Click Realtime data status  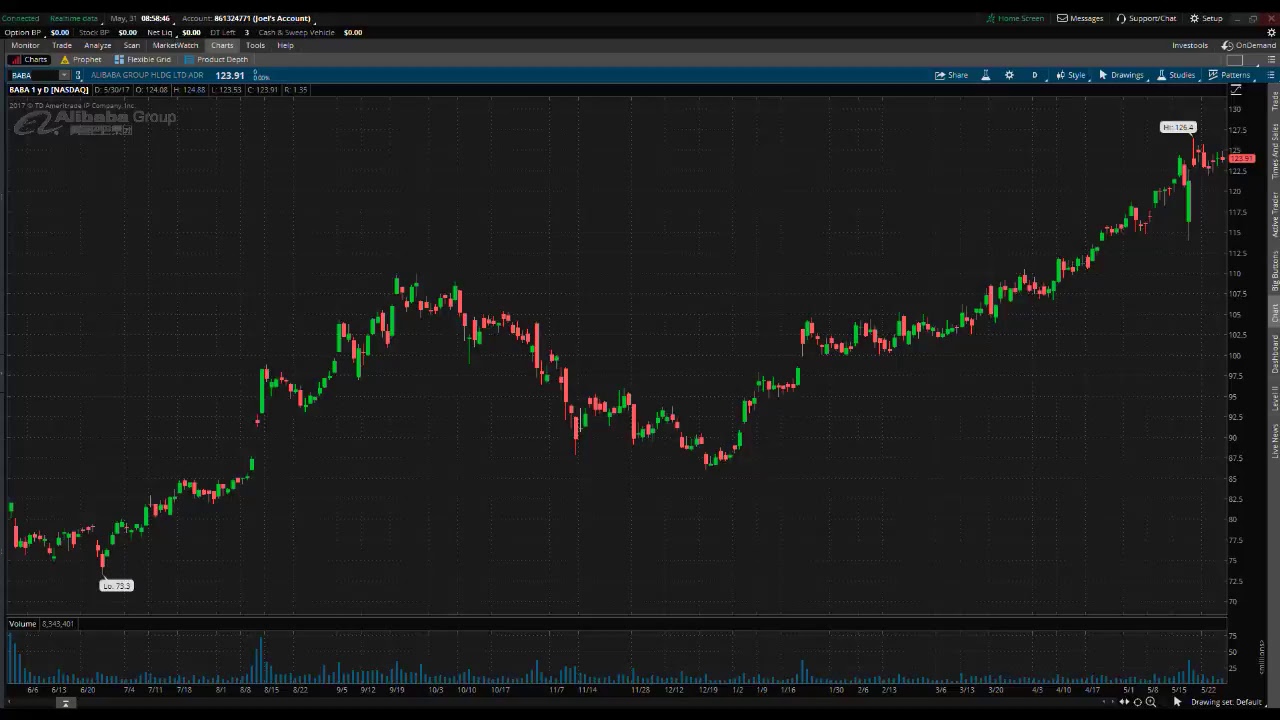pos(74,18)
